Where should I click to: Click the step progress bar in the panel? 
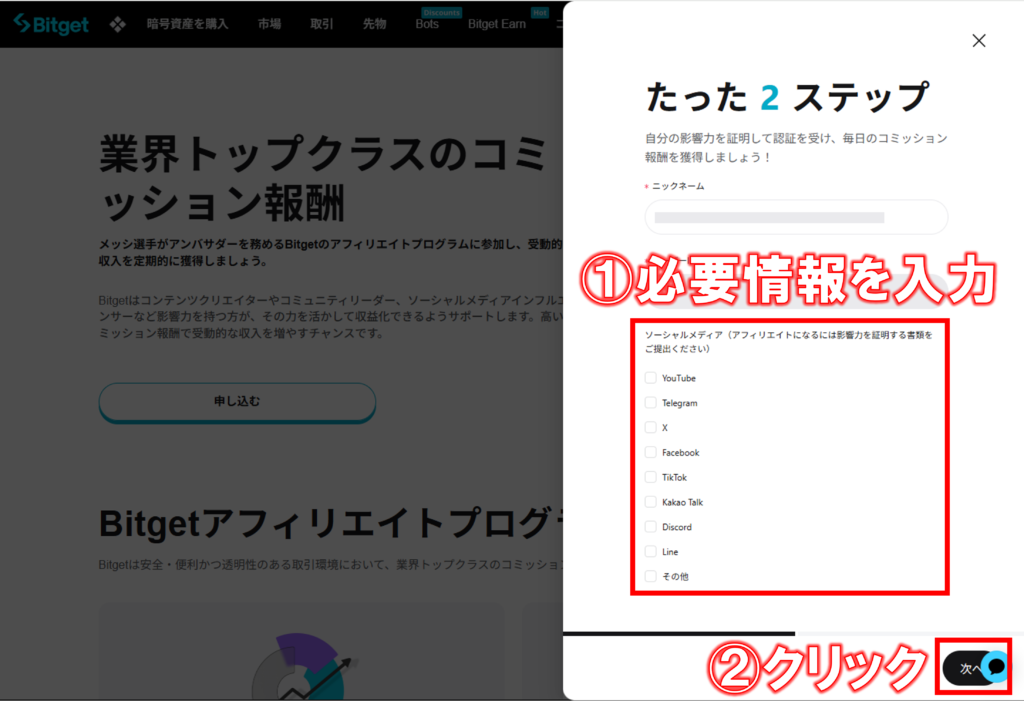[x=793, y=633]
